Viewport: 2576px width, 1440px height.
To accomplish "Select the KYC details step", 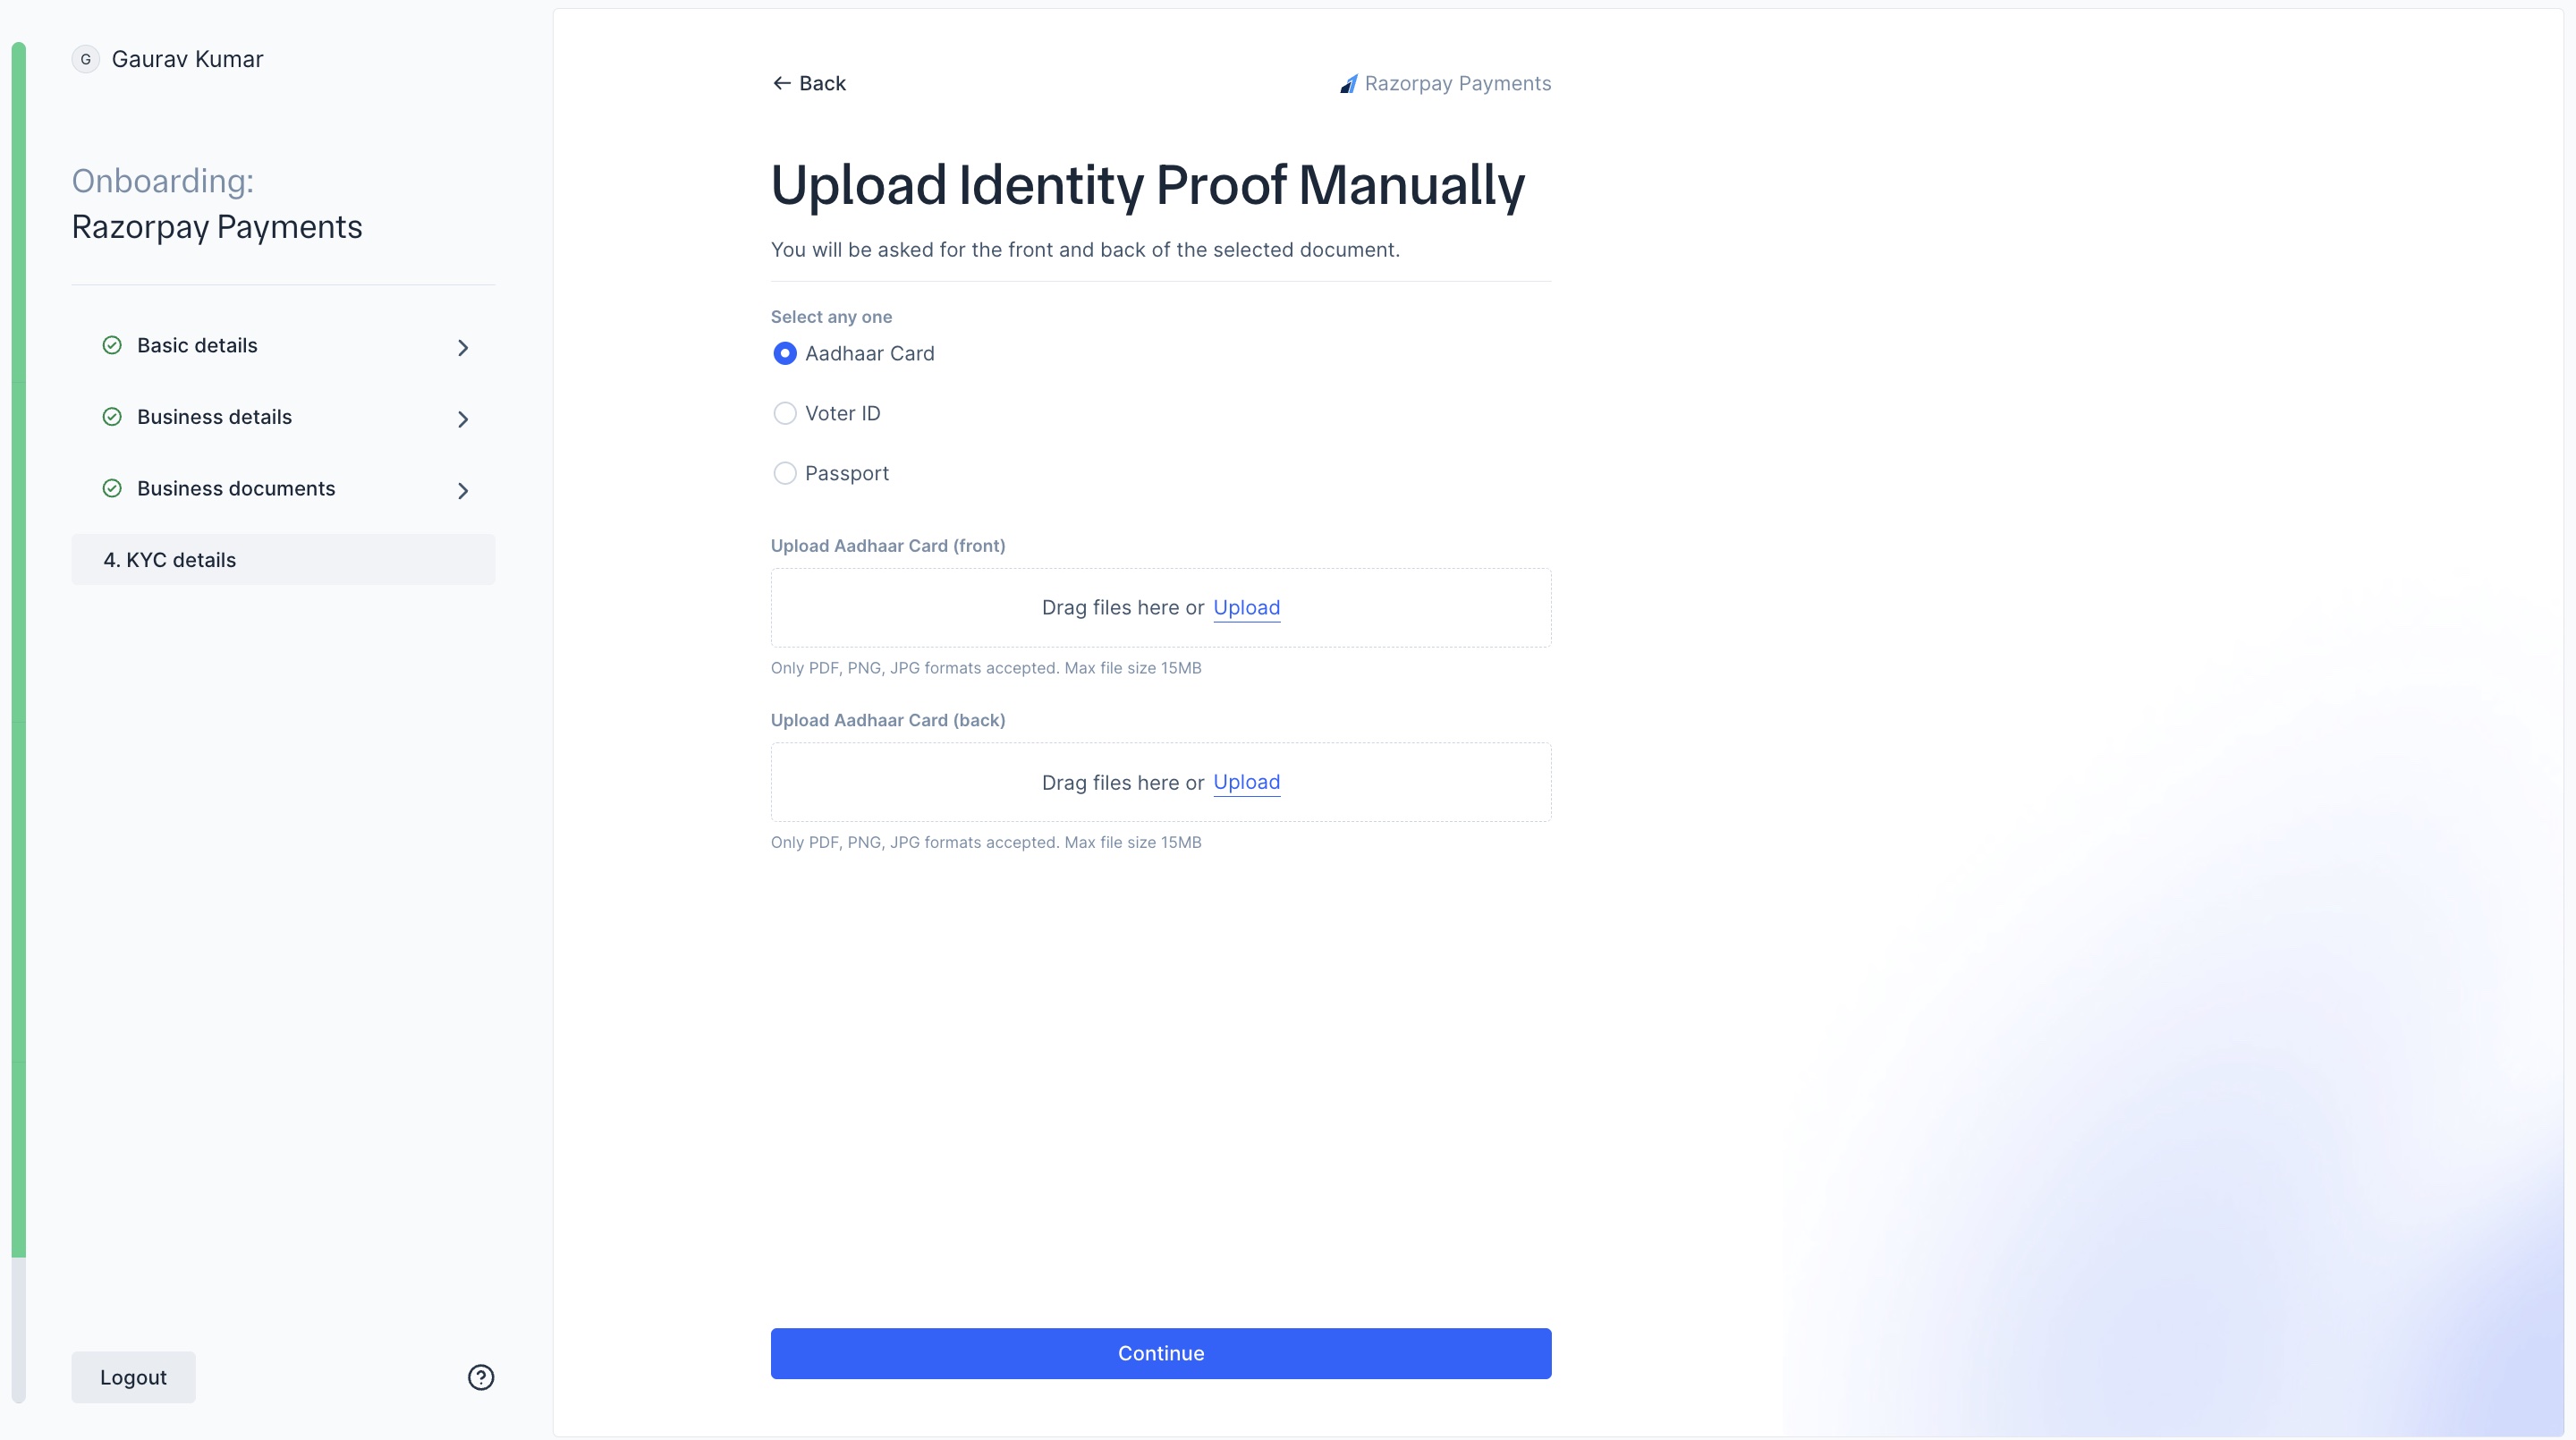I will [x=283, y=560].
